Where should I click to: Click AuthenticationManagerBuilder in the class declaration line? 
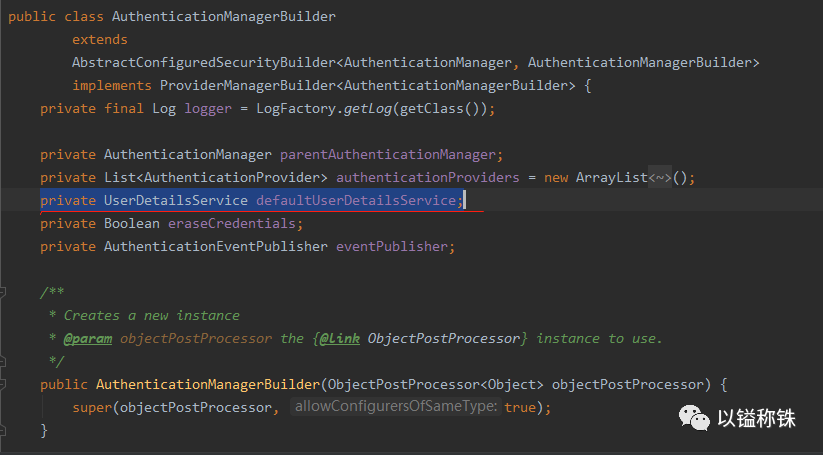(x=224, y=17)
